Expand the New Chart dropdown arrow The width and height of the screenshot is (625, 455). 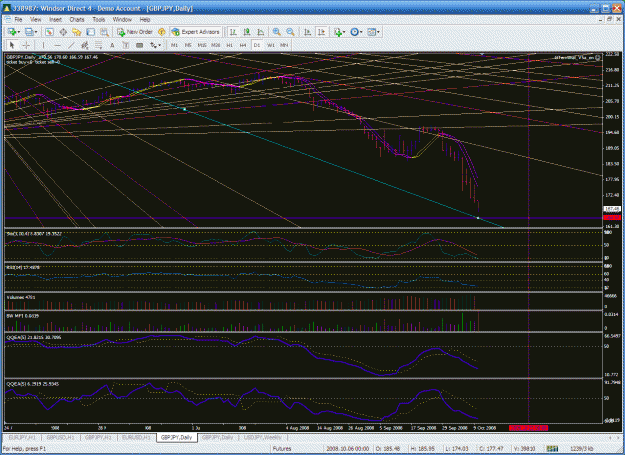coord(18,32)
